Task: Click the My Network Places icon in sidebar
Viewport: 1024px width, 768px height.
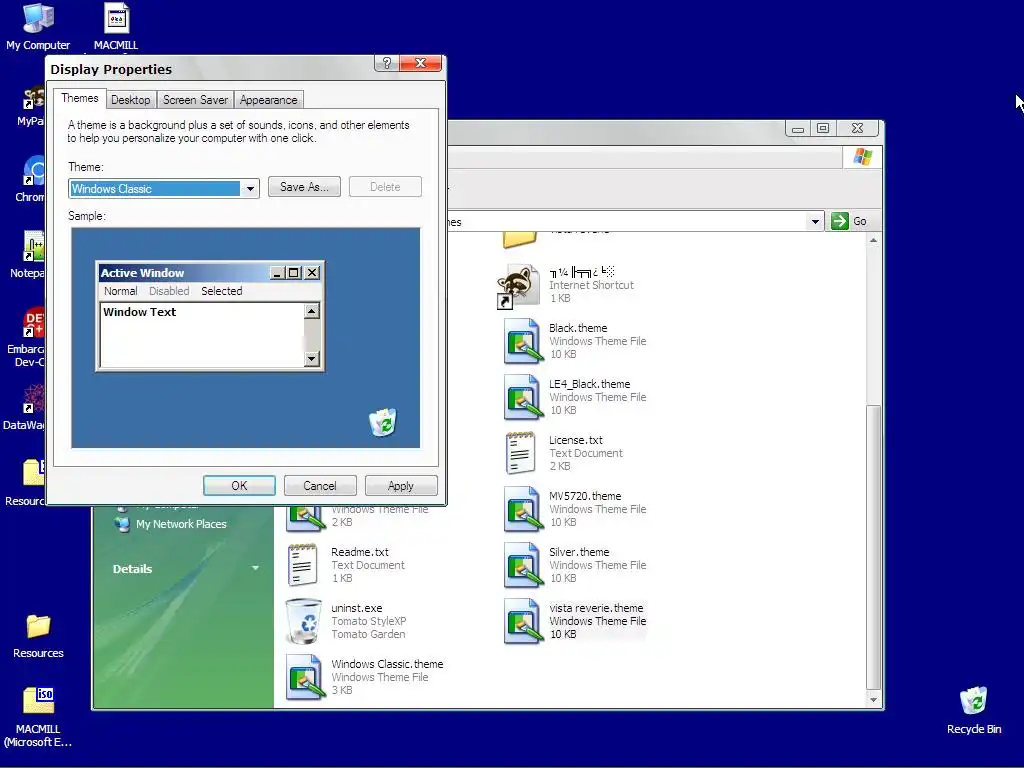Action: (122, 524)
